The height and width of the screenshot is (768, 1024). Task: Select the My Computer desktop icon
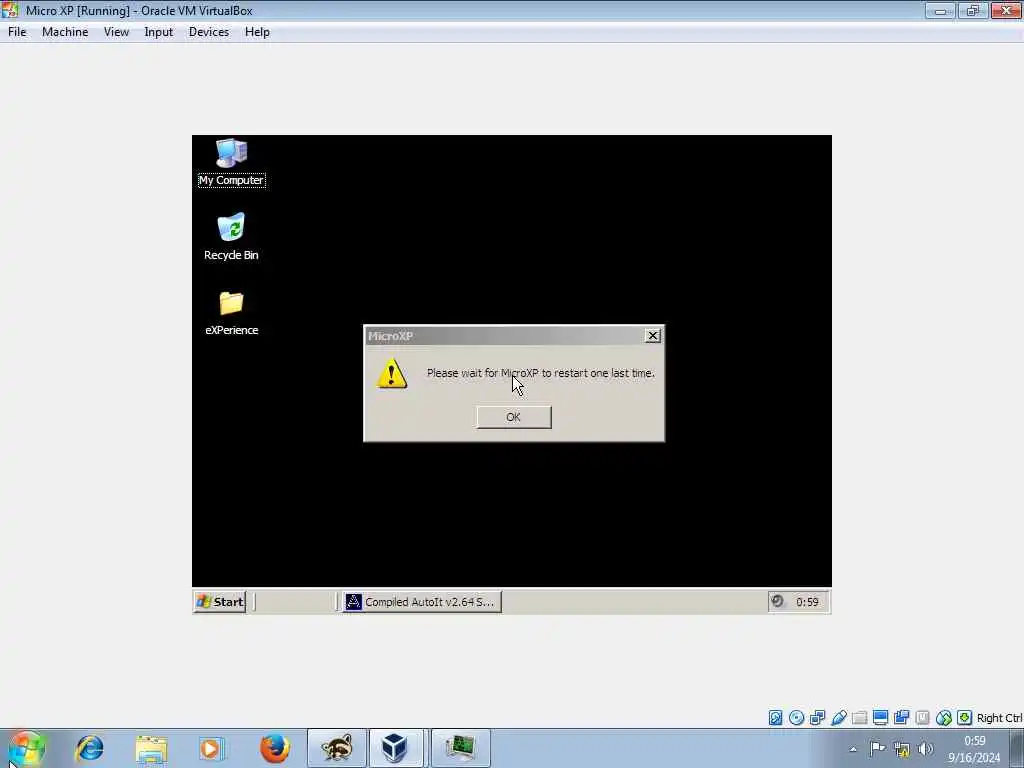pos(231,163)
